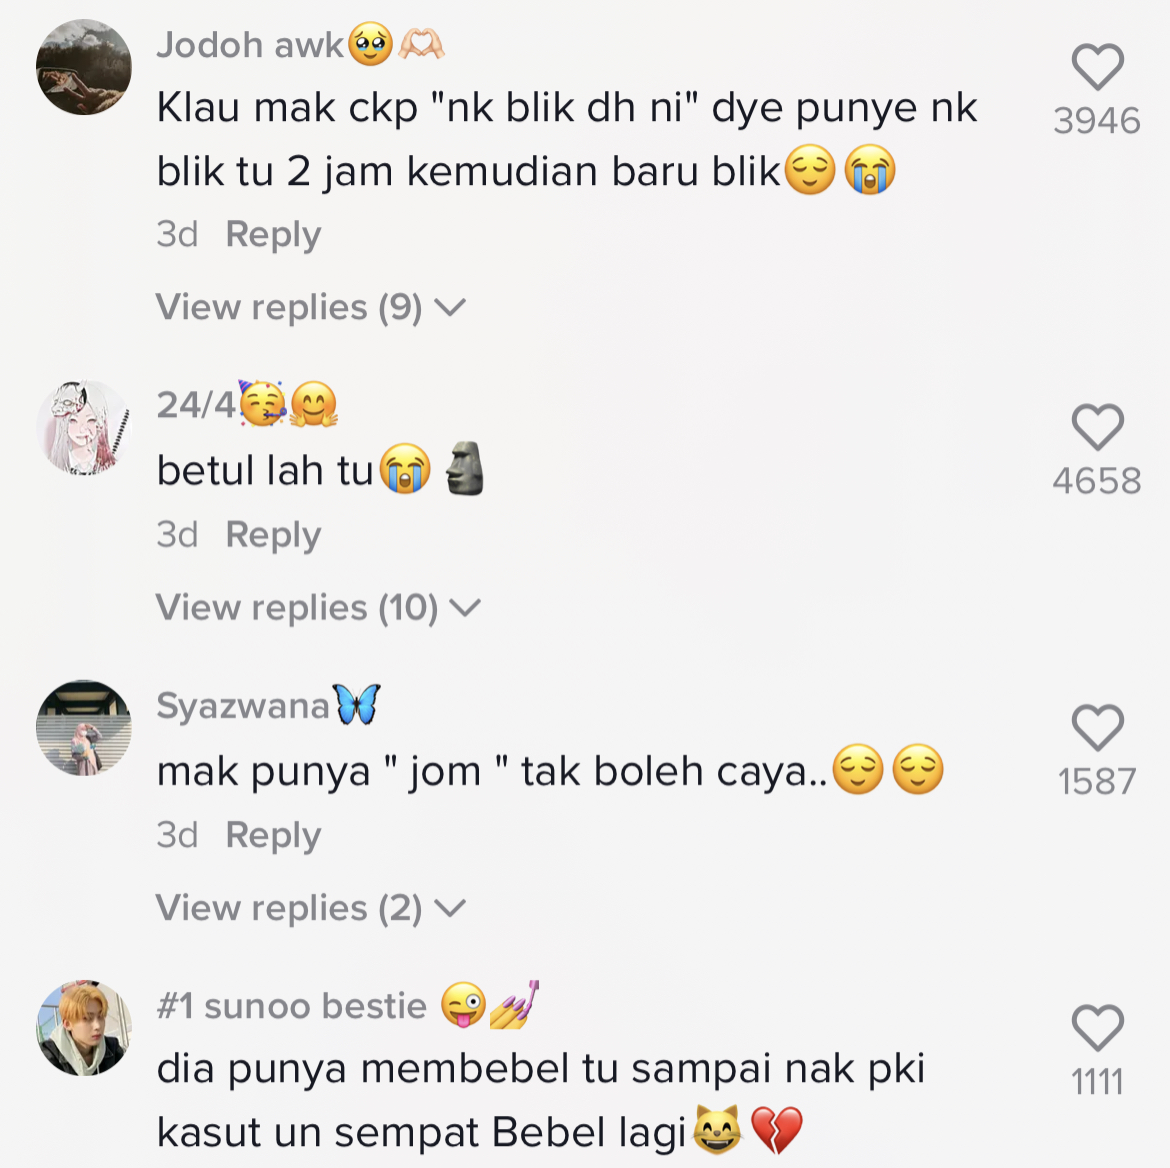Screen dimensions: 1170x1168
Task: Expand View replies (10)
Action: click(x=318, y=608)
